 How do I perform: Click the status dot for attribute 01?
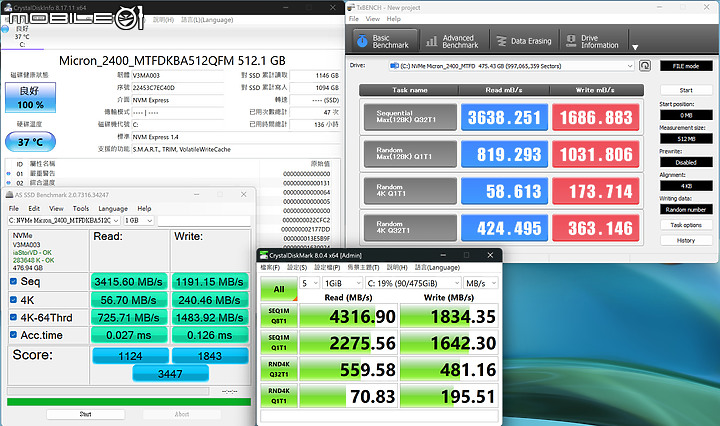(9, 174)
